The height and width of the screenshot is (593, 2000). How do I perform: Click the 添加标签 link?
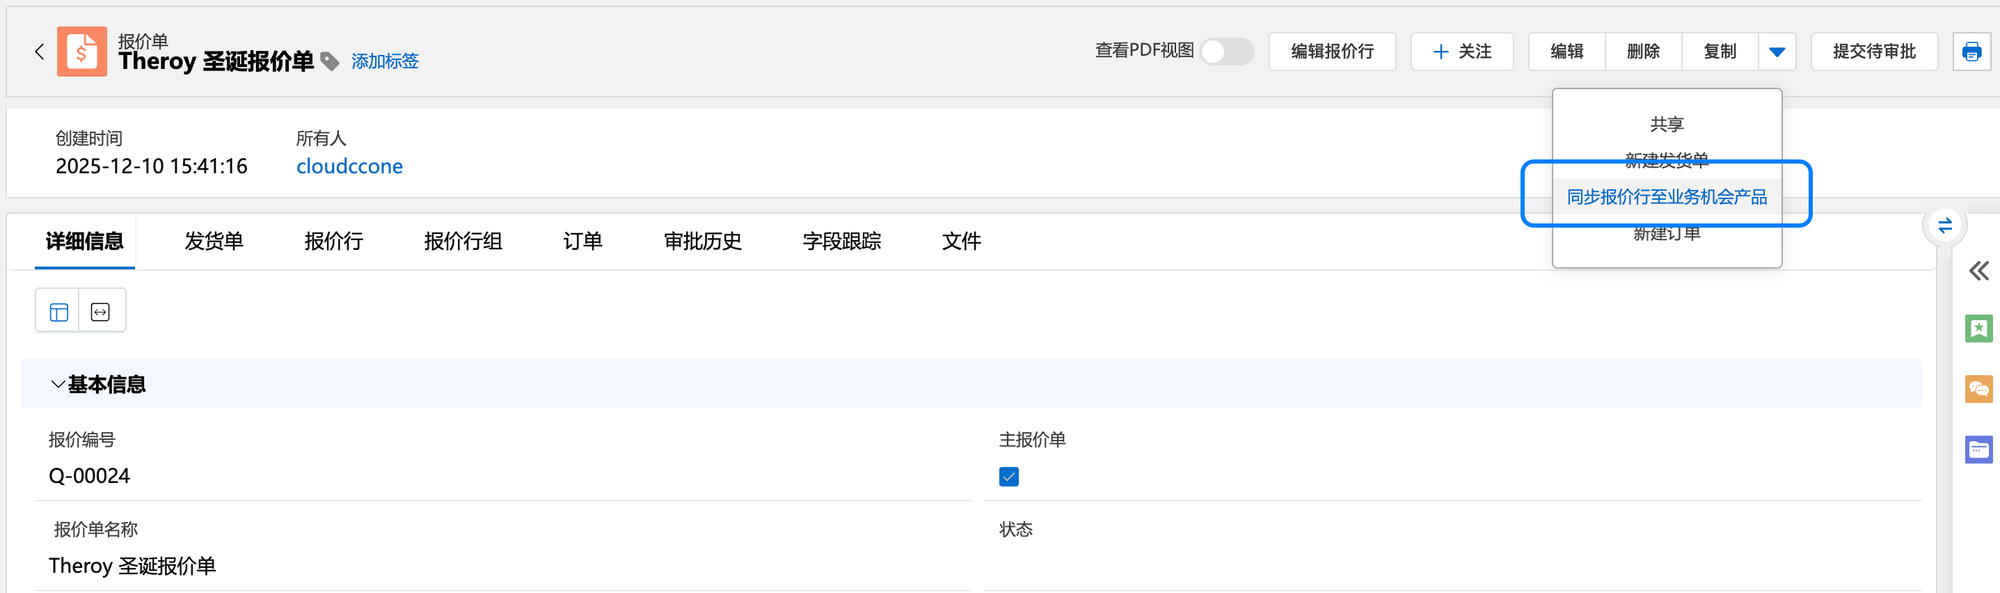click(x=385, y=62)
